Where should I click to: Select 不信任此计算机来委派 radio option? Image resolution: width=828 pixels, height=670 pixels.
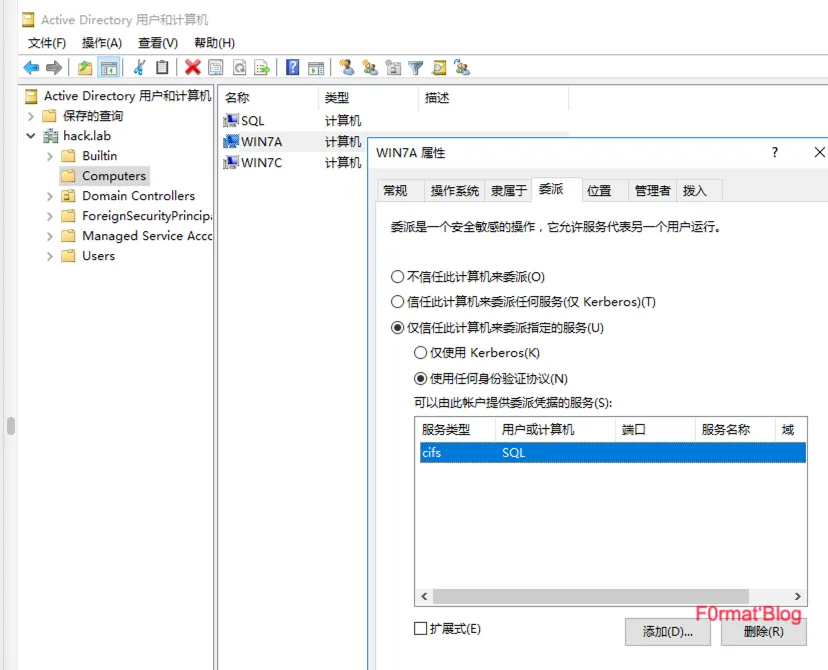[x=398, y=277]
